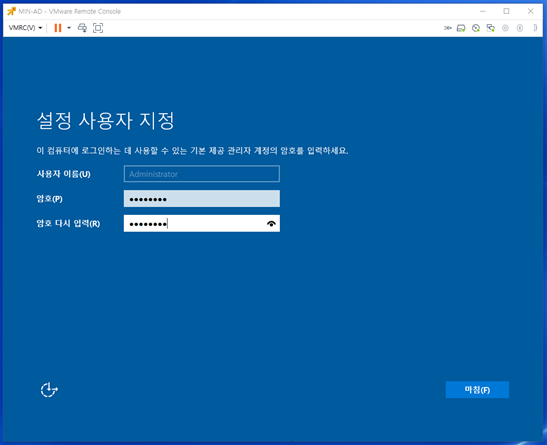Viewport: 547px width, 445px height.
Task: Click the administrator password instruction sentence
Action: coord(192,151)
